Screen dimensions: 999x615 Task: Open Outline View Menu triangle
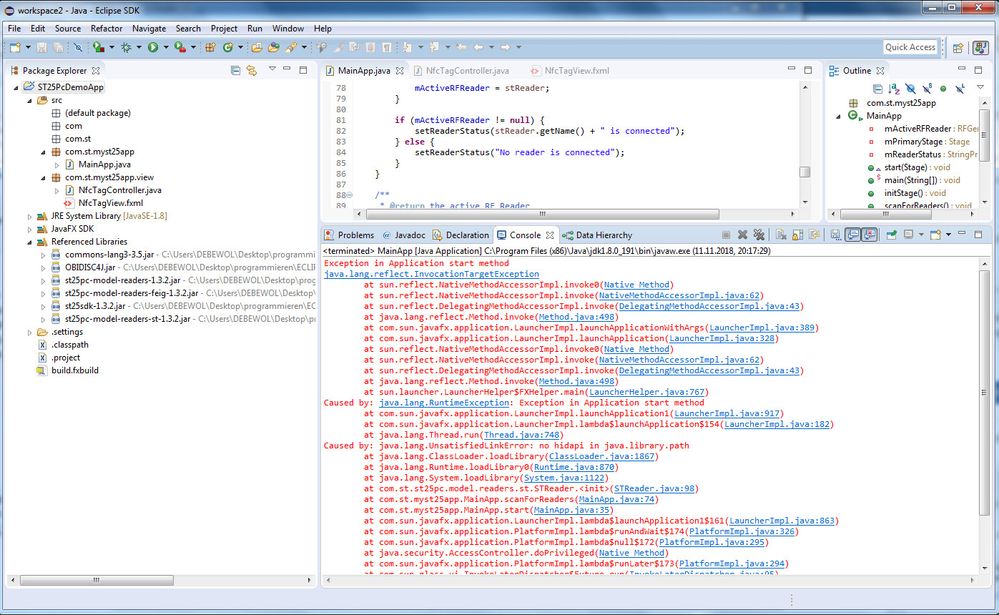(x=981, y=87)
